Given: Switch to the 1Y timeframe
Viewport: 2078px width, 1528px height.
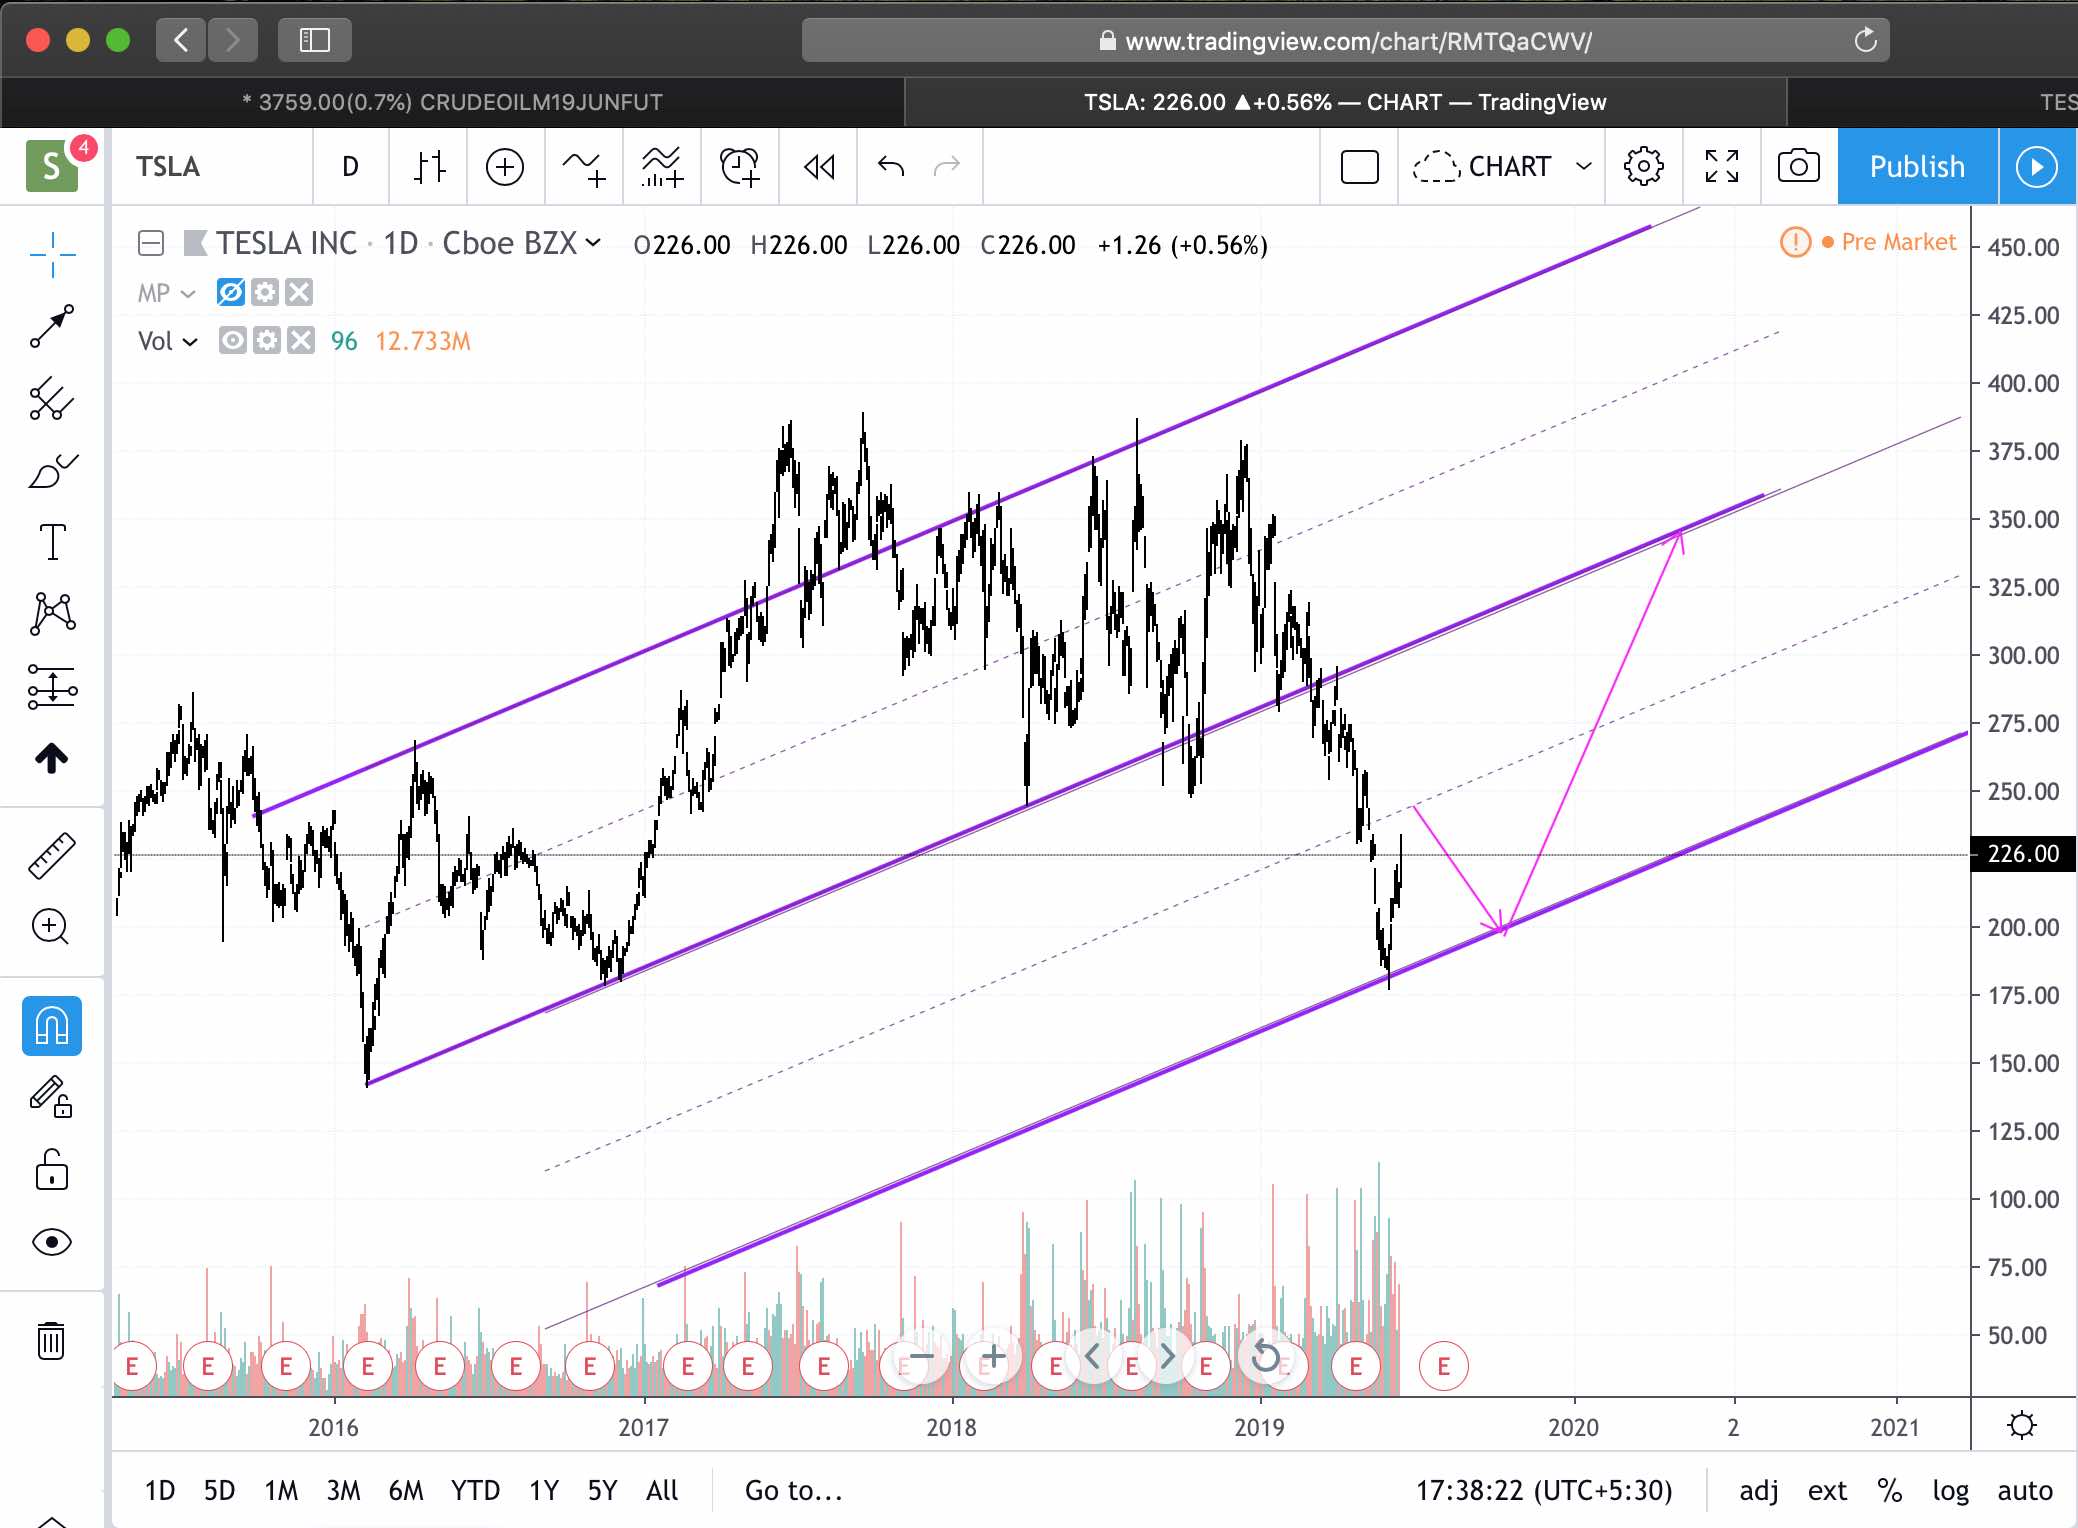Looking at the screenshot, I should (544, 1490).
